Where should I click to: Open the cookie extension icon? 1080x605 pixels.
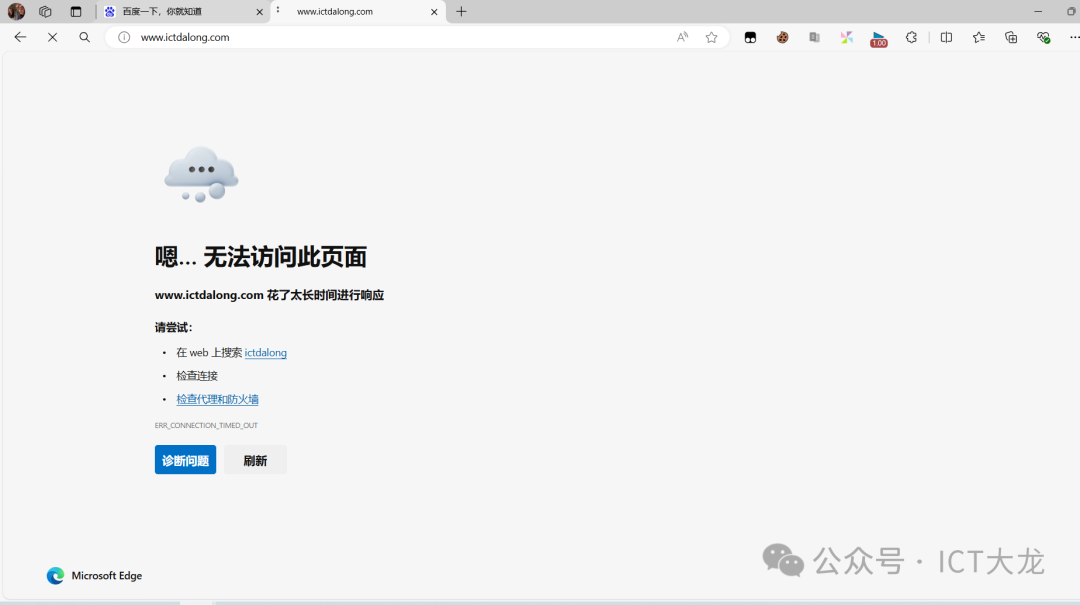pos(783,37)
